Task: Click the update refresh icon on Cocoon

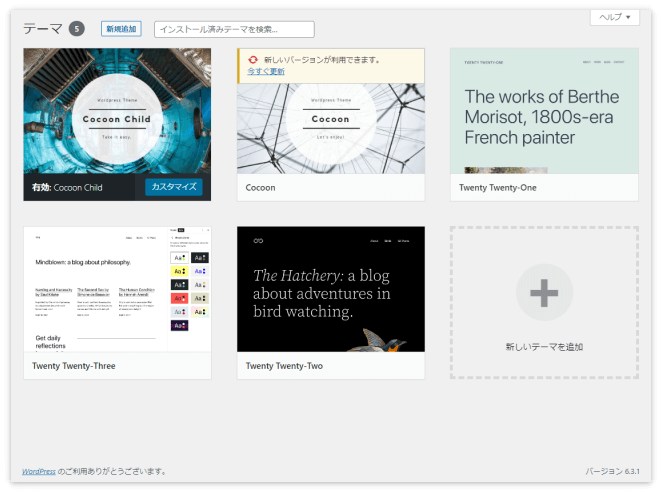Action: 253,60
